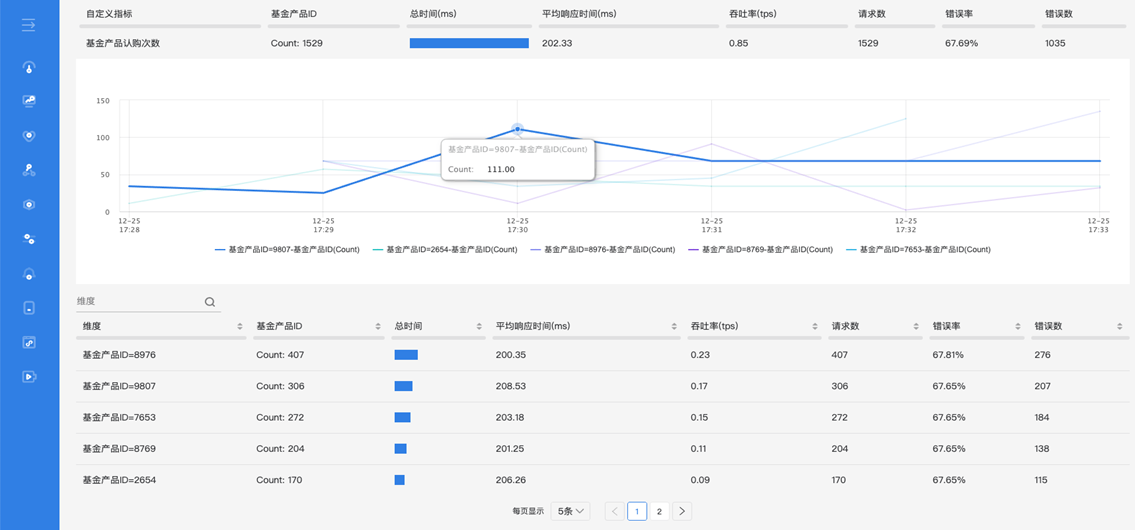This screenshot has width=1135, height=530.
Task: Click the 115 error count cell
Action: pos(1042,480)
